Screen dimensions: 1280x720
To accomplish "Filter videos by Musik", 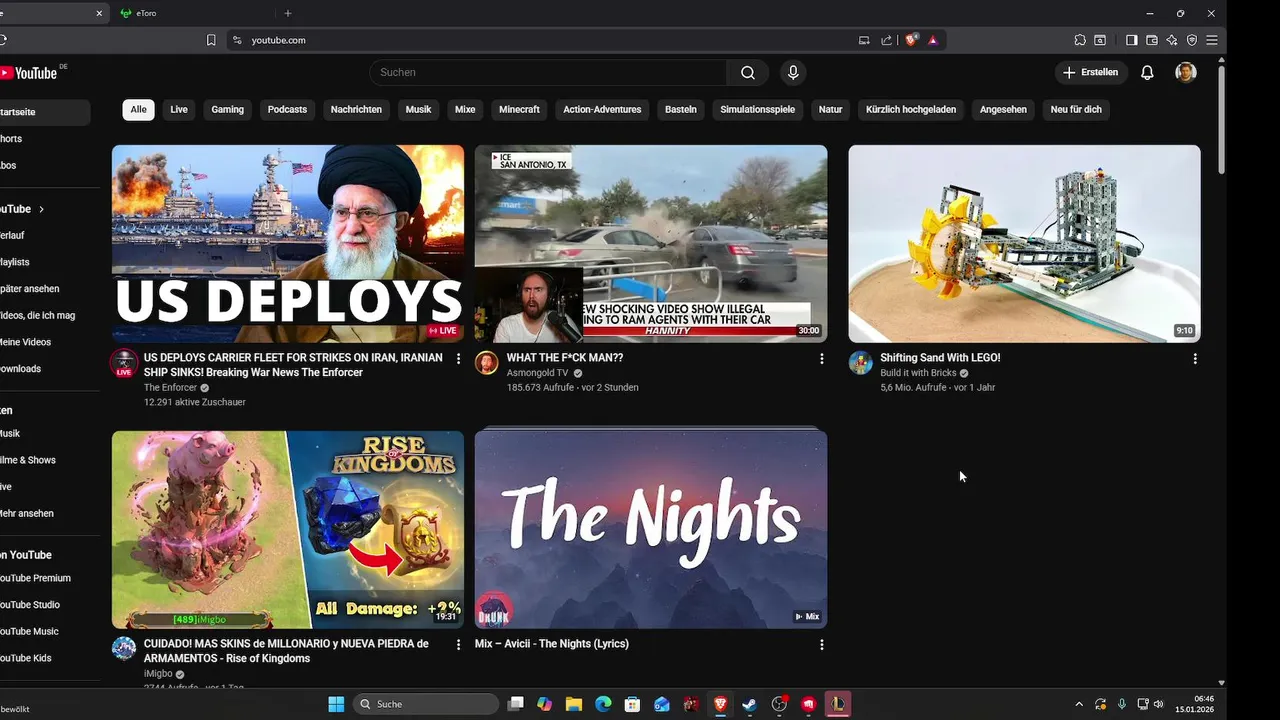I will (x=418, y=109).
